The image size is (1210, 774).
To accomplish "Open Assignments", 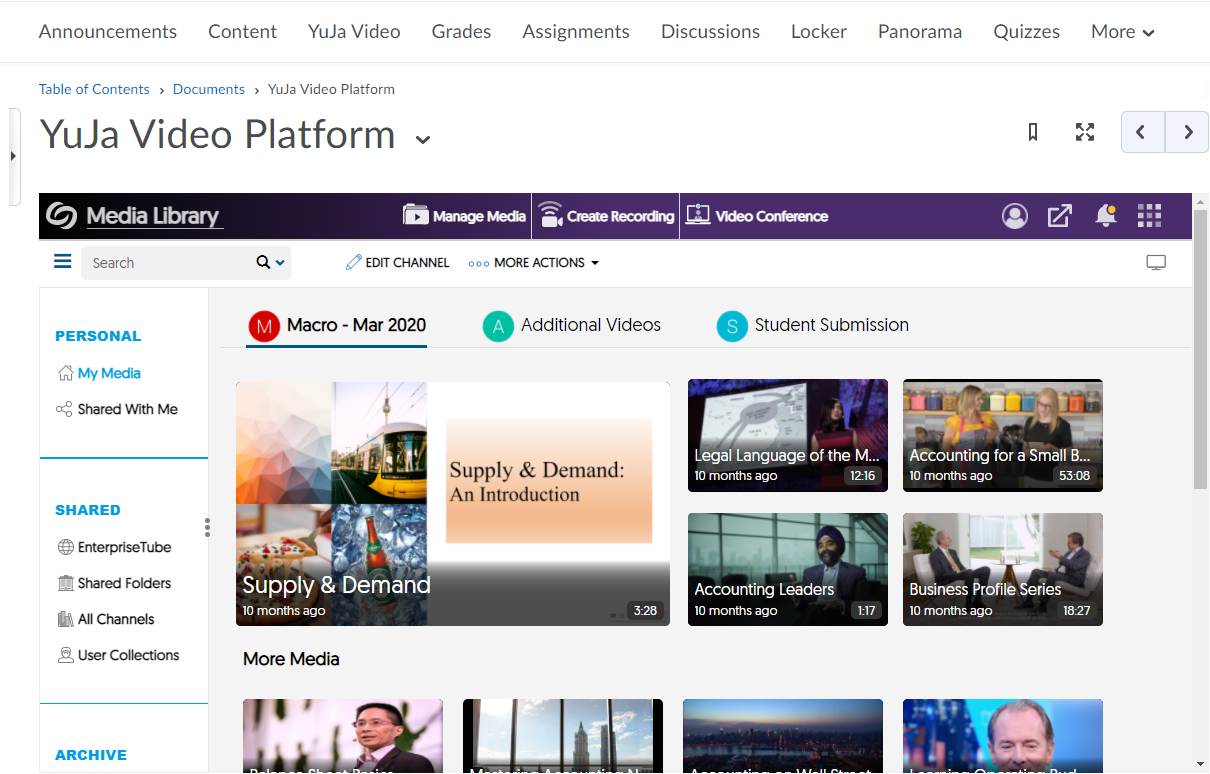I will pyautogui.click(x=576, y=32).
